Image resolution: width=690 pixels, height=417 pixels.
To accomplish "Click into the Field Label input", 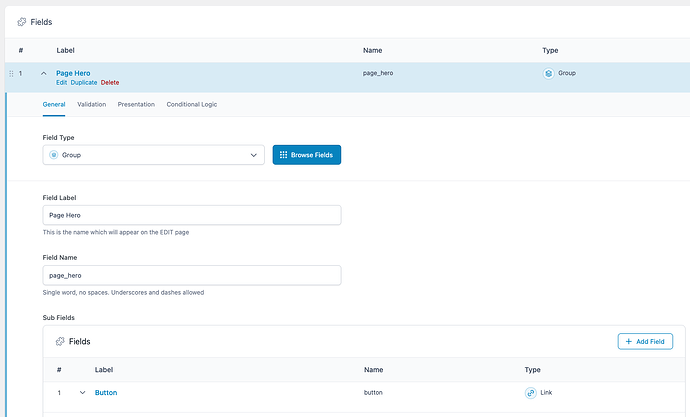I will [x=192, y=215].
